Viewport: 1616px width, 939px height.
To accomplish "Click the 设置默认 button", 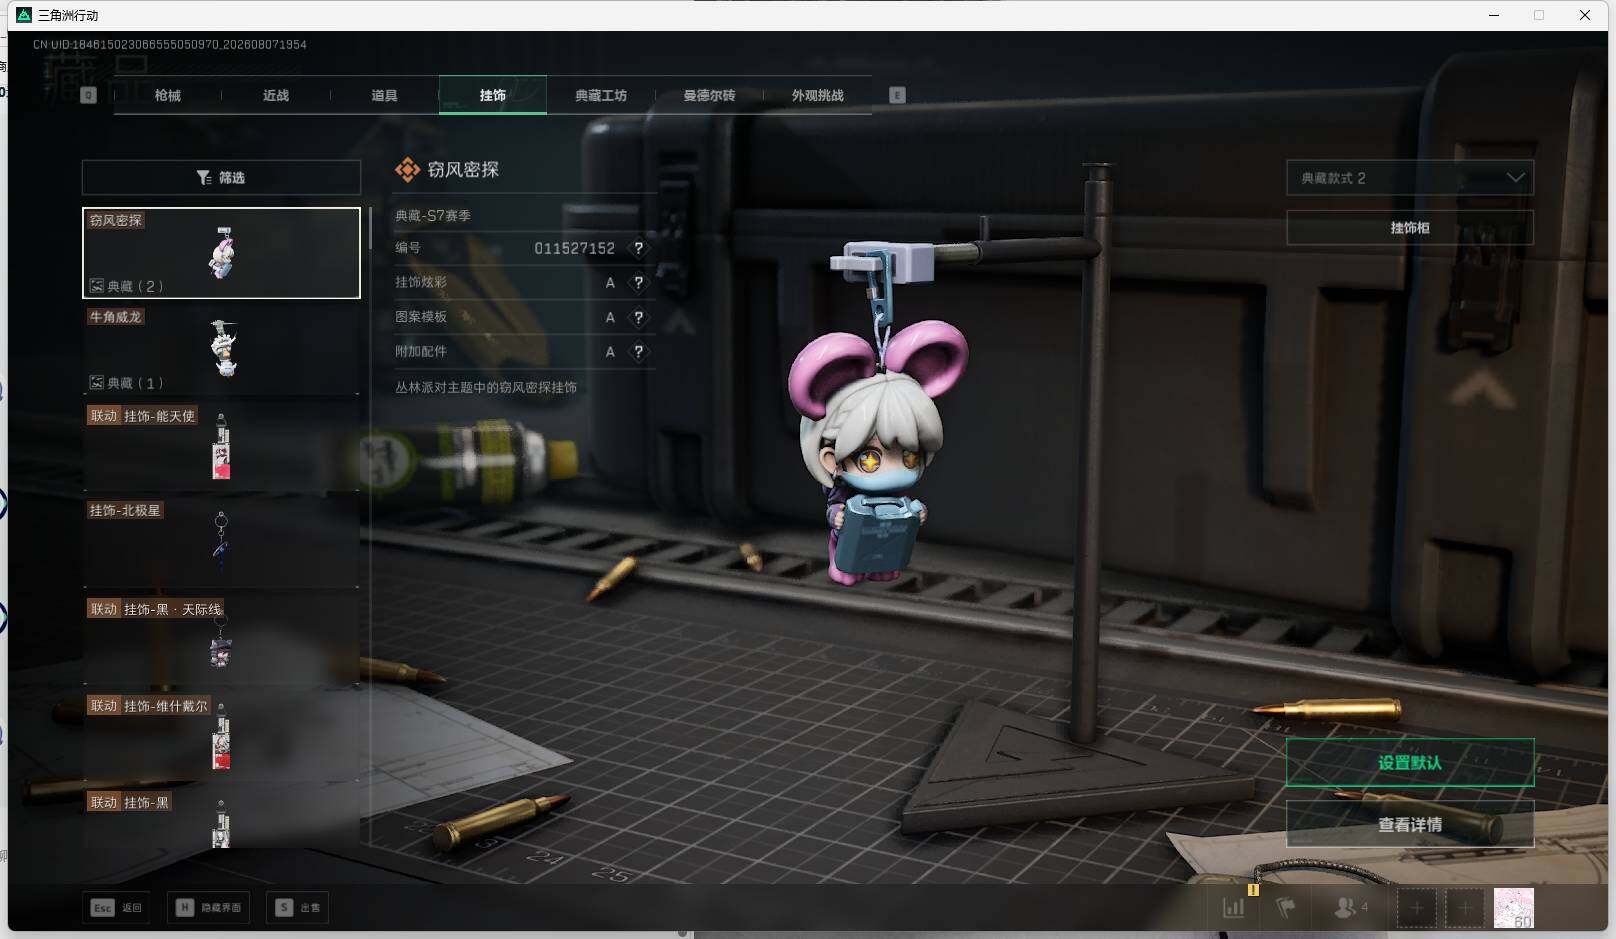I will (1410, 763).
